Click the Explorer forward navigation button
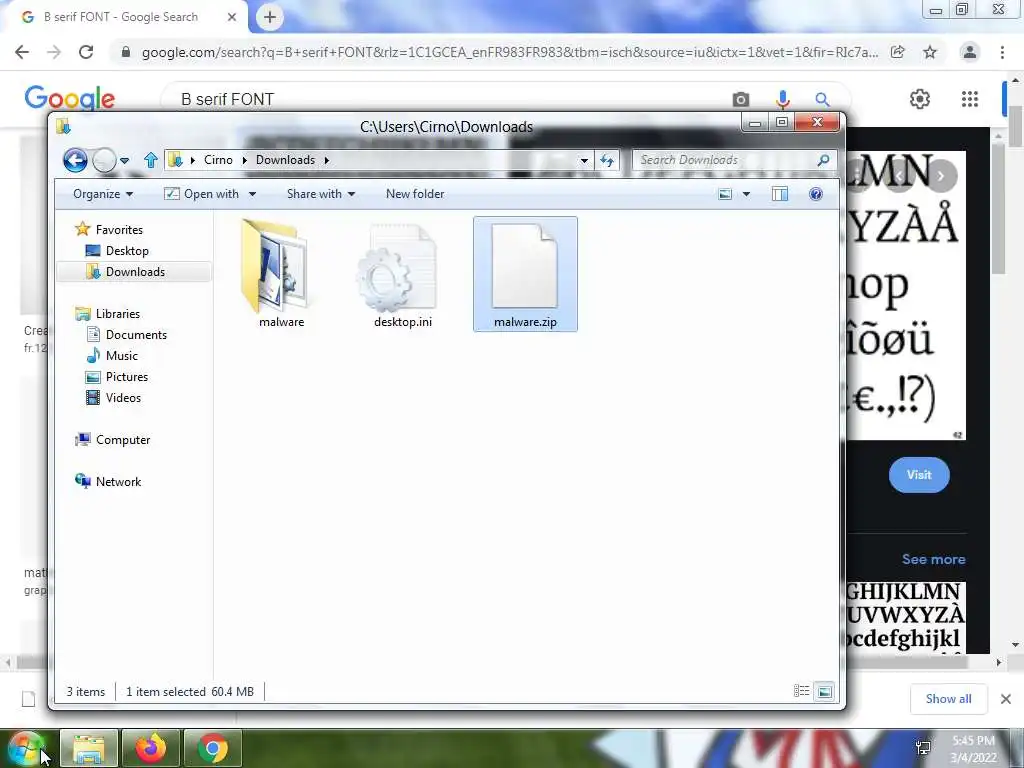Viewport: 1024px width, 768px height. pos(104,160)
